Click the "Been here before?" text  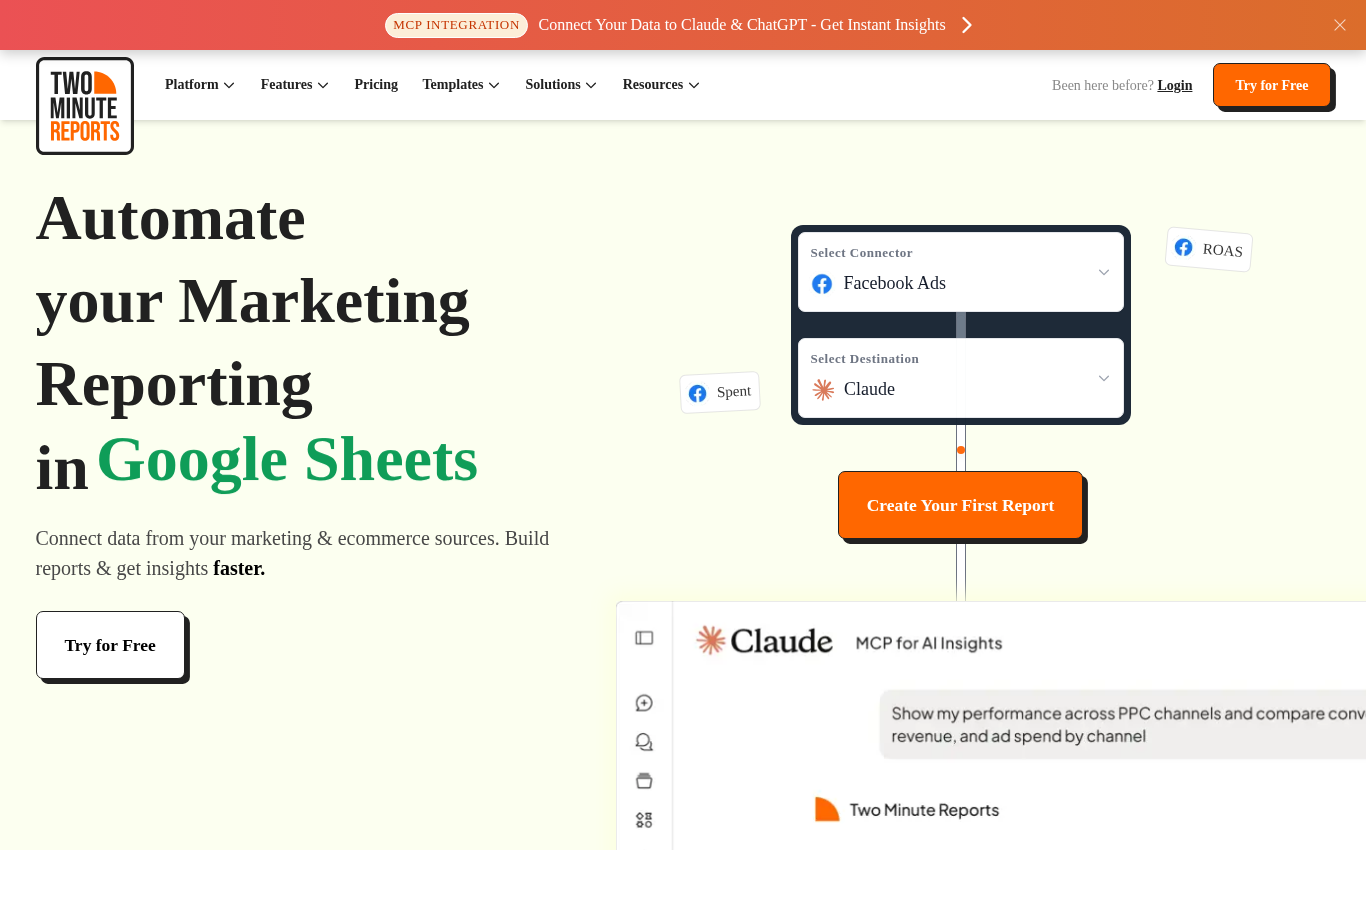1103,86
